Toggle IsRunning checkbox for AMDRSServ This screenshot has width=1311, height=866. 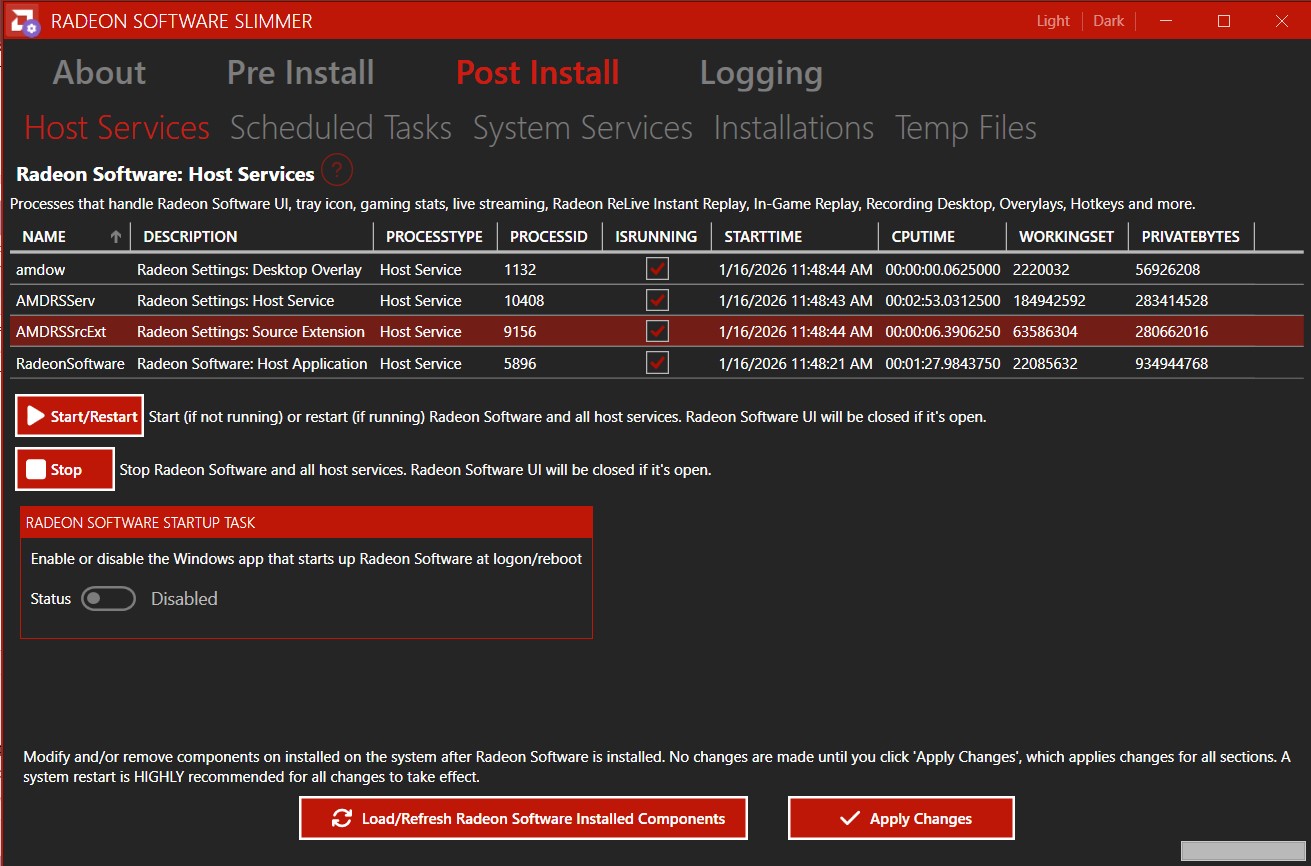coord(657,300)
